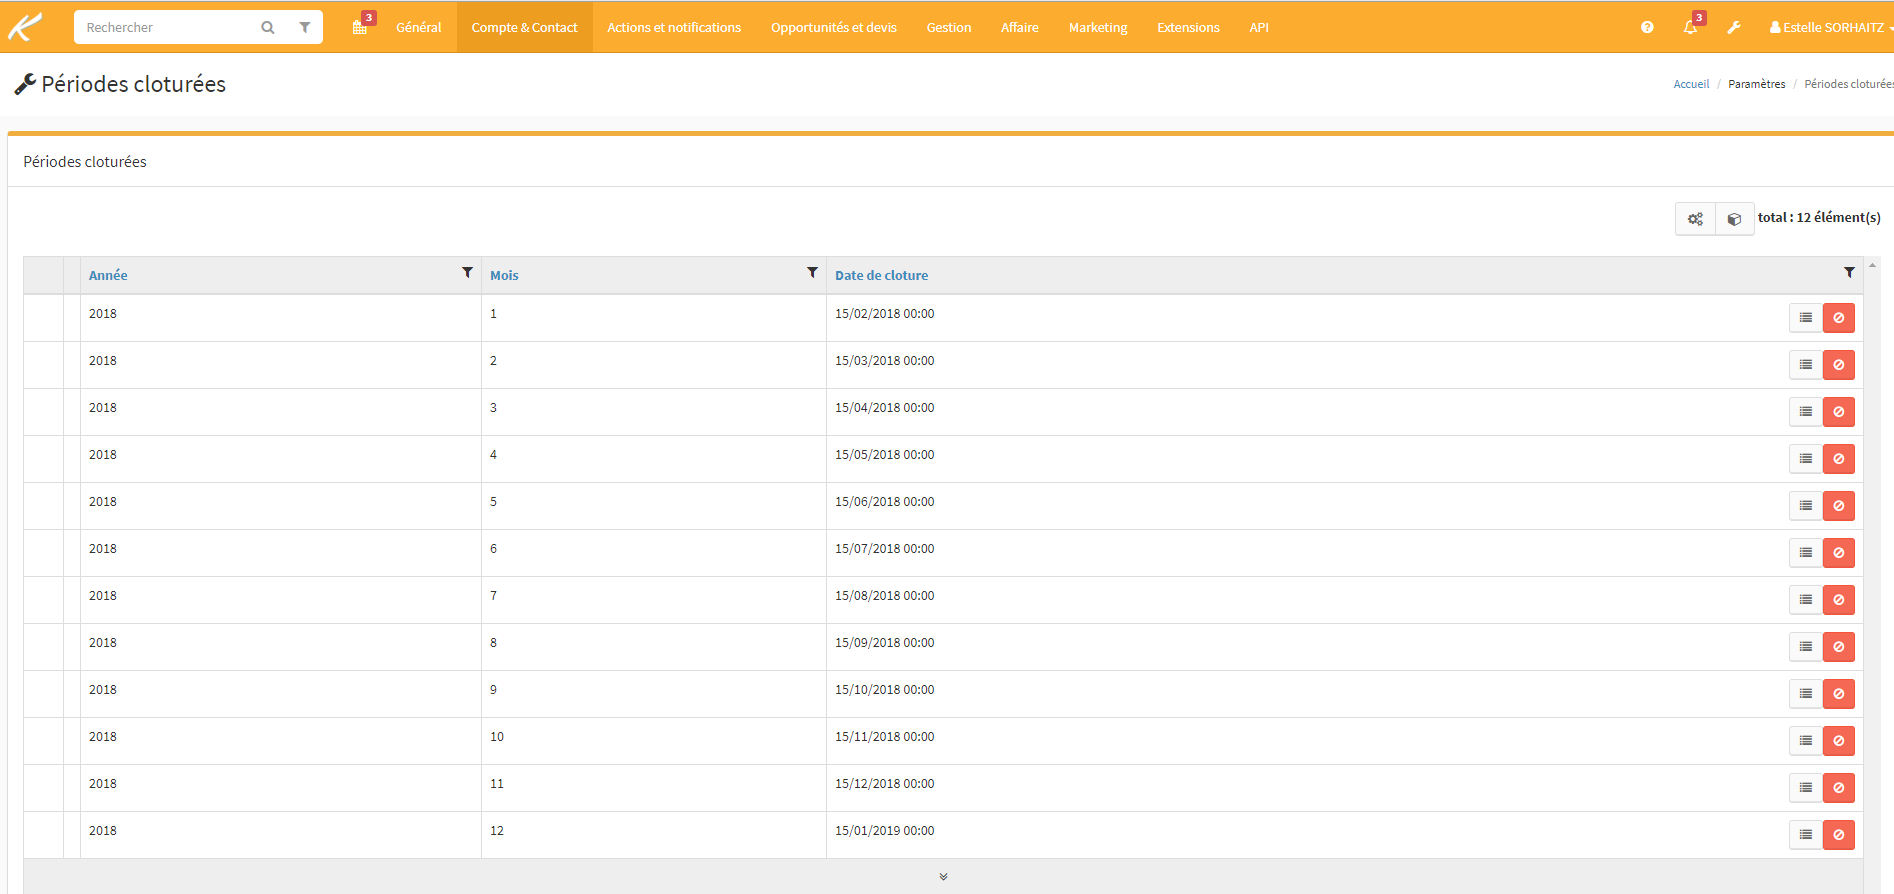
Task: Open the search filter funnel icon
Action: [305, 28]
